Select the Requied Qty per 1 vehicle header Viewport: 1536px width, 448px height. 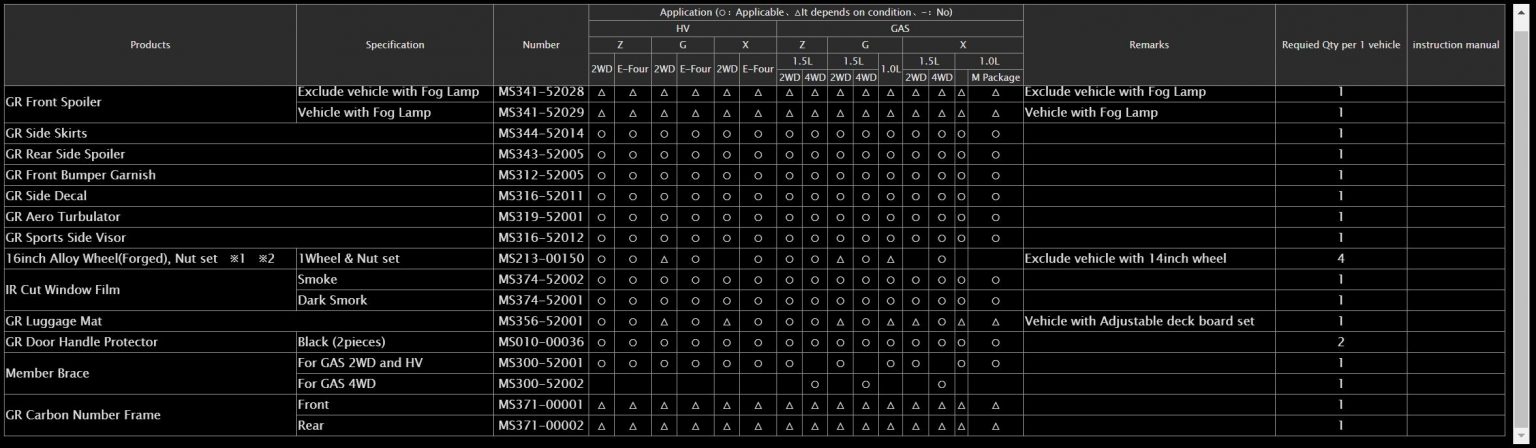tap(1340, 45)
